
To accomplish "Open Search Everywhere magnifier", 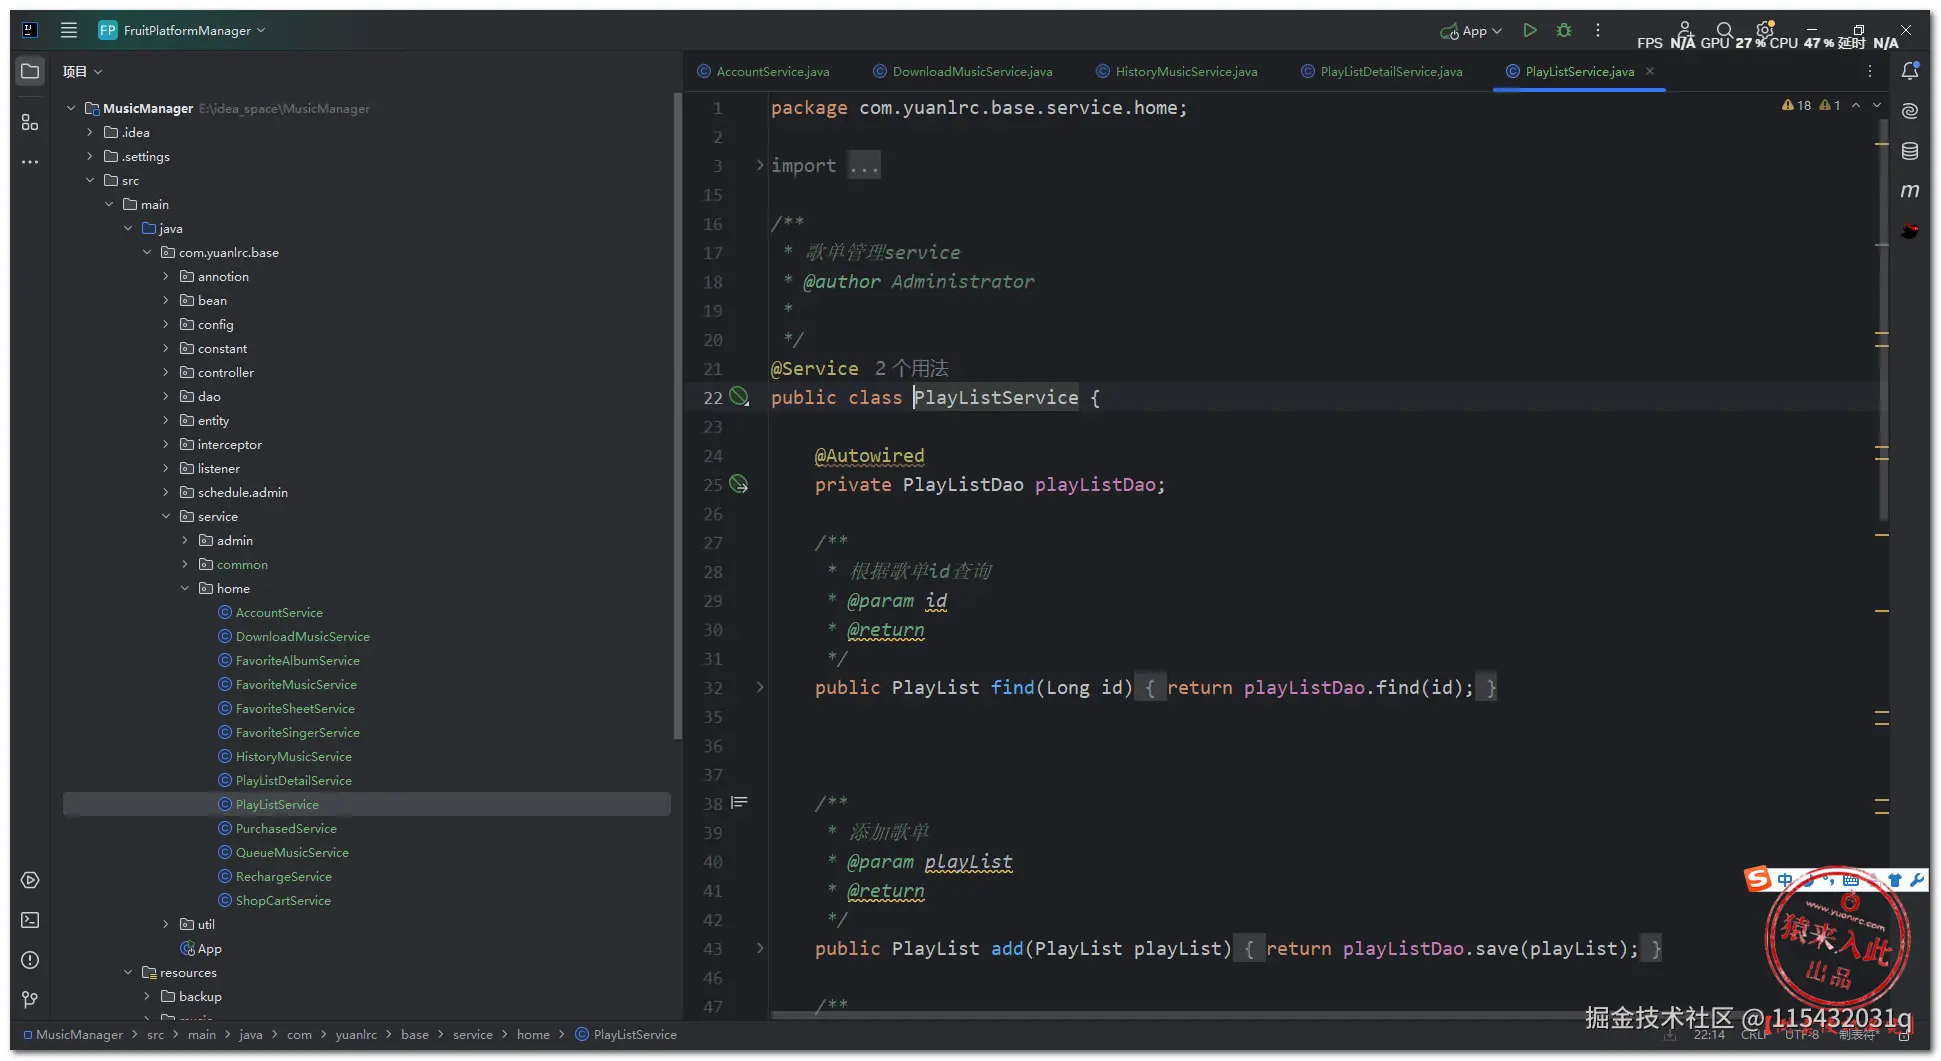I will (x=1725, y=30).
